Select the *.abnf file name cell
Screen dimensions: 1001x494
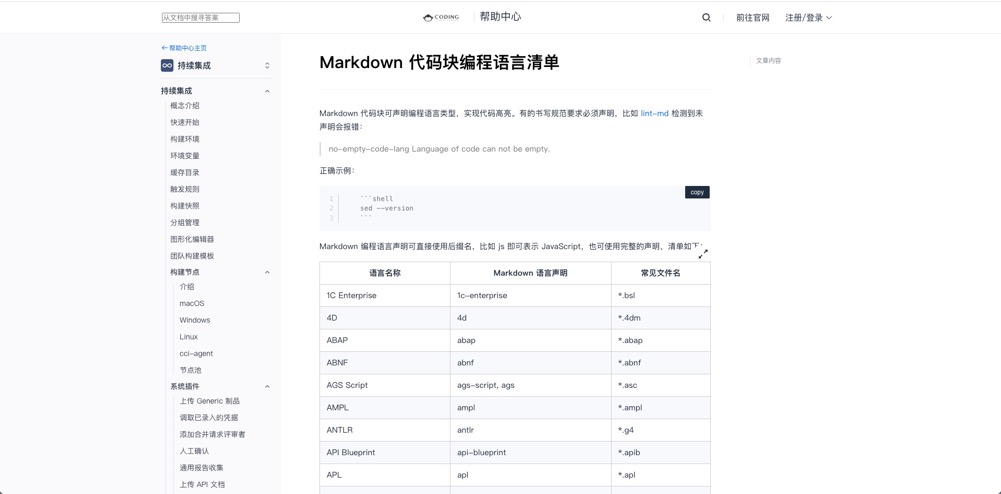coord(661,363)
